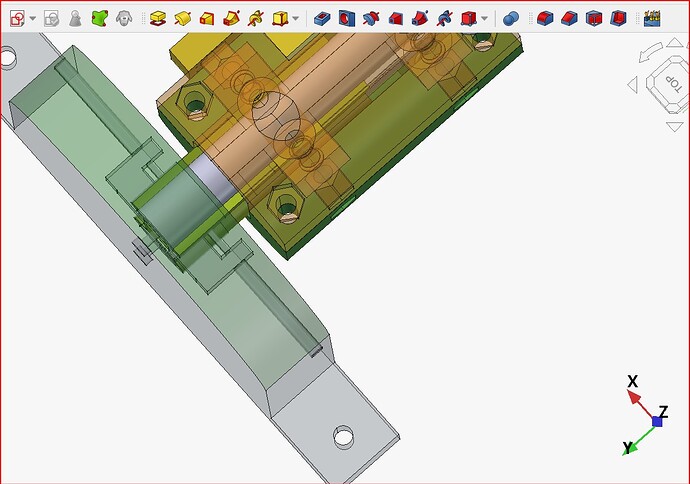Image resolution: width=690 pixels, height=484 pixels.
Task: Click the curved rotate arrow near cube
Action: click(650, 52)
